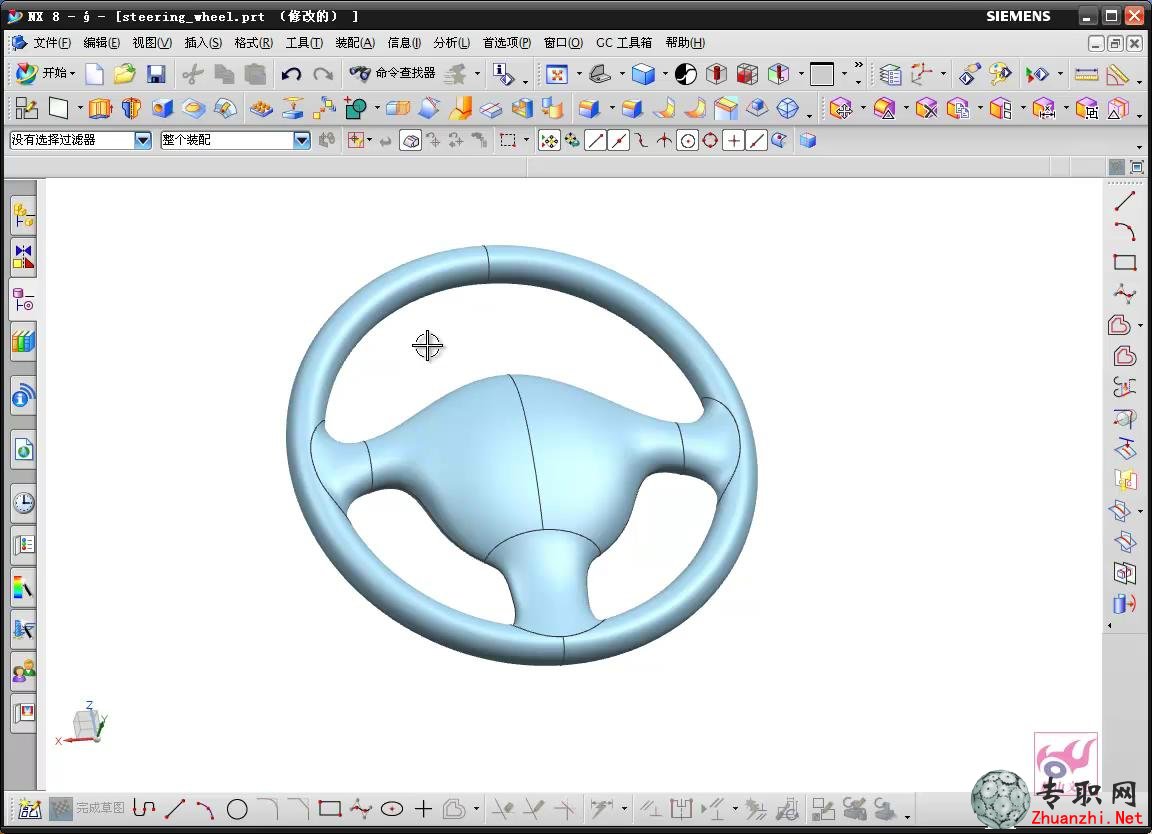1152x834 pixels.
Task: Toggle the endpoint snap point
Action: tap(595, 140)
